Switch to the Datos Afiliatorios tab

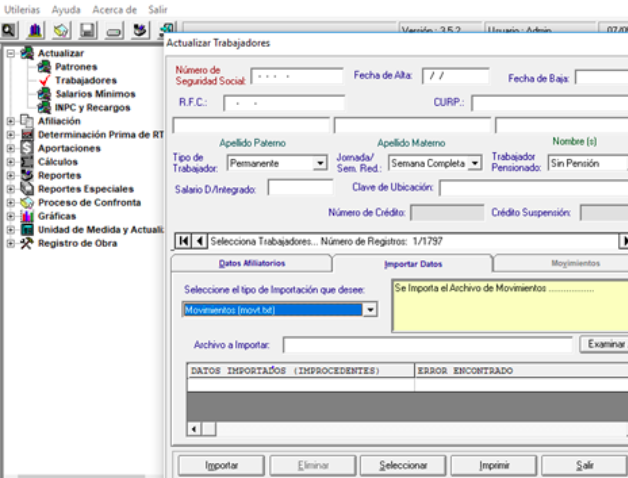[x=252, y=263]
